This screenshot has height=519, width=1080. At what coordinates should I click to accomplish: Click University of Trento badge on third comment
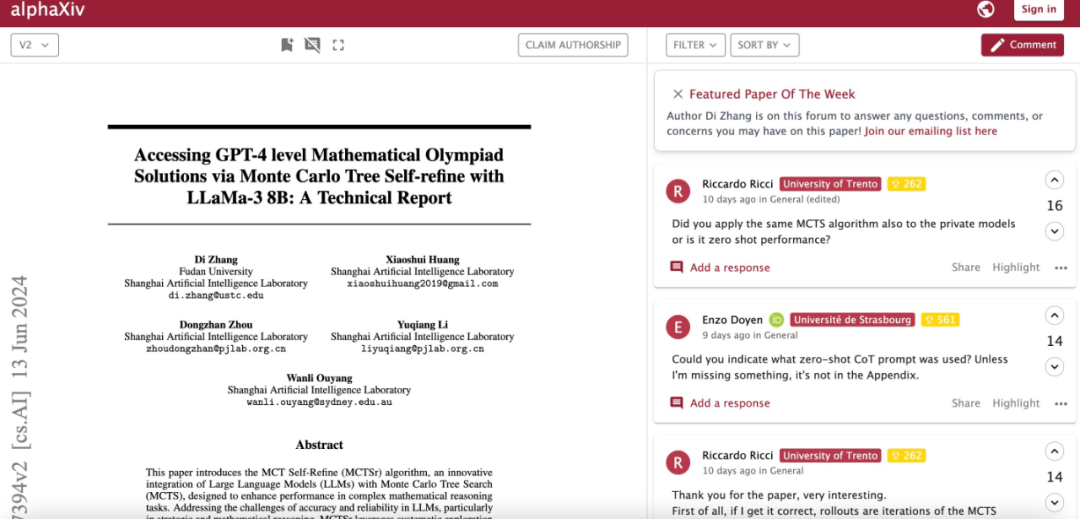830,455
